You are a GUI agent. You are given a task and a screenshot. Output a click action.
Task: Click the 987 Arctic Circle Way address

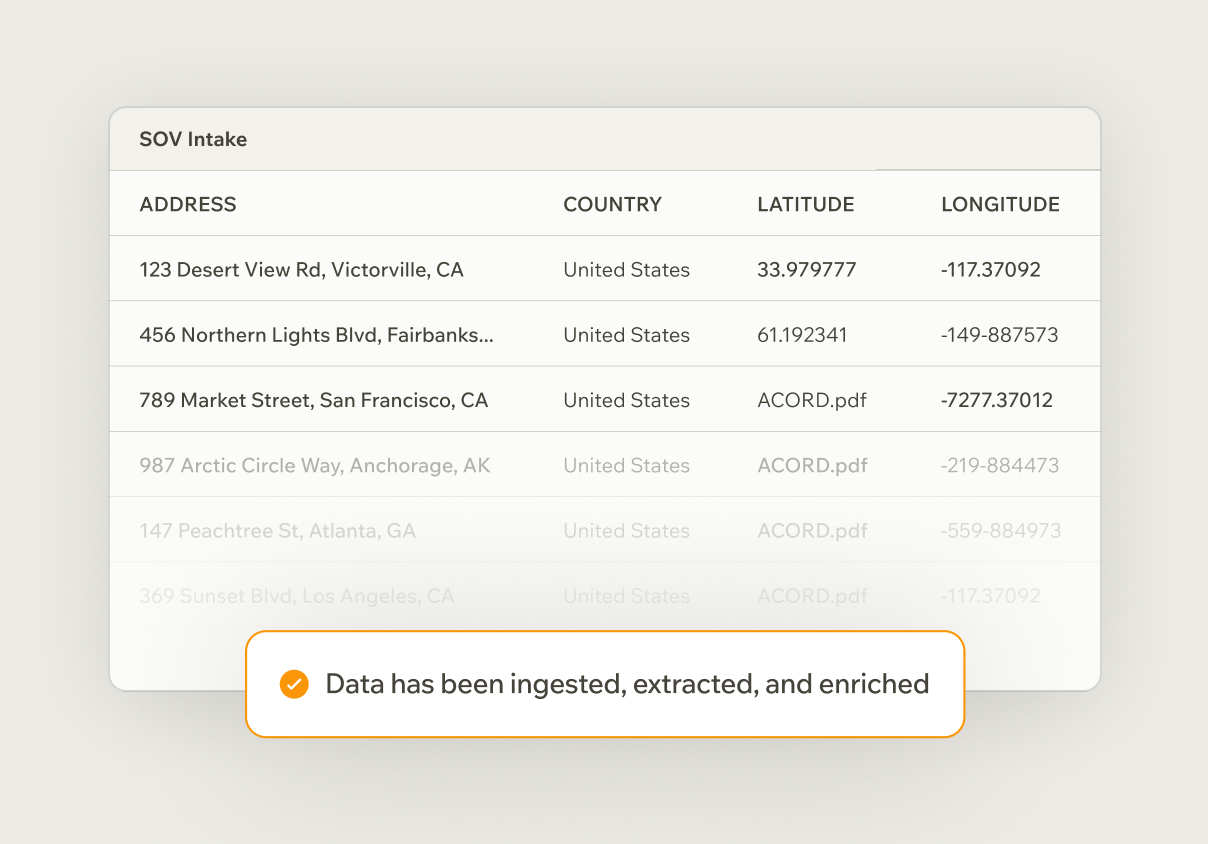click(x=315, y=466)
